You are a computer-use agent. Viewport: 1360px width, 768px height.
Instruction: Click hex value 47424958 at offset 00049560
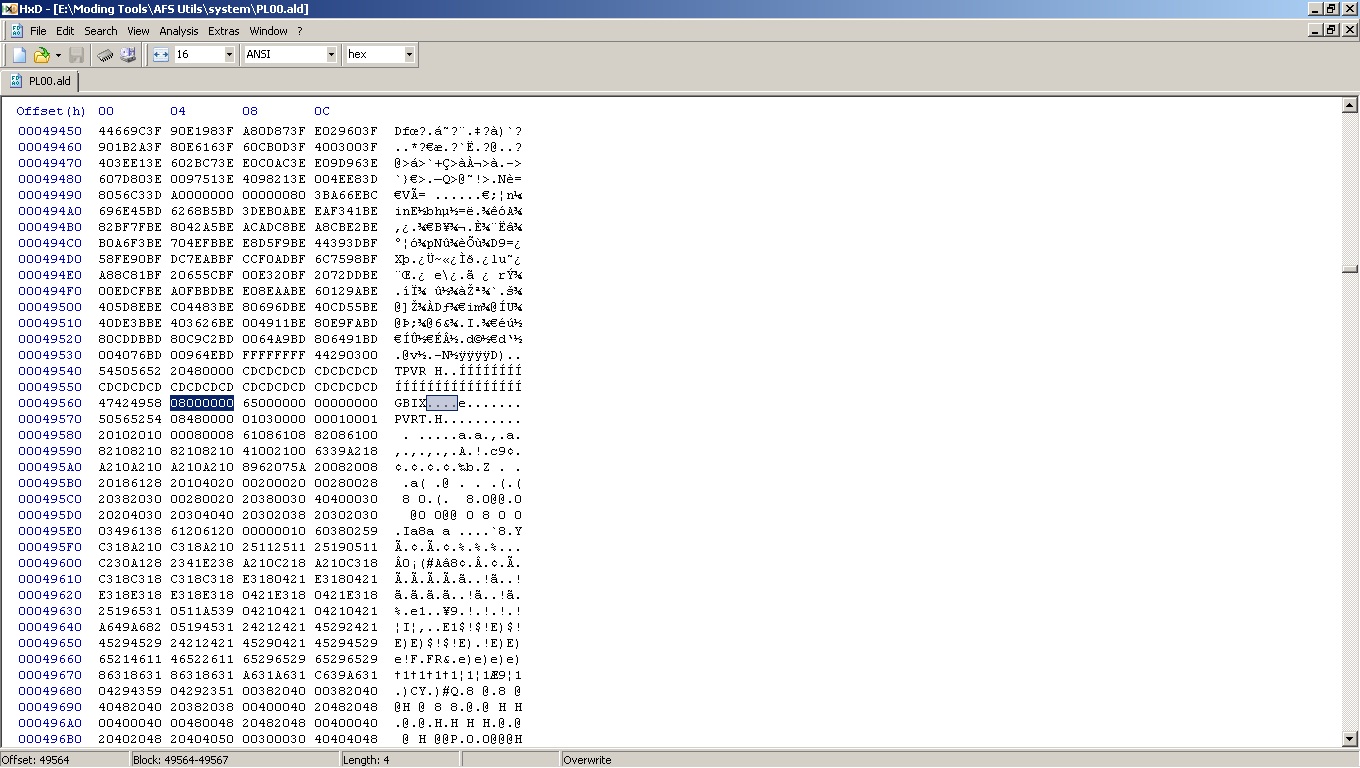pos(130,403)
